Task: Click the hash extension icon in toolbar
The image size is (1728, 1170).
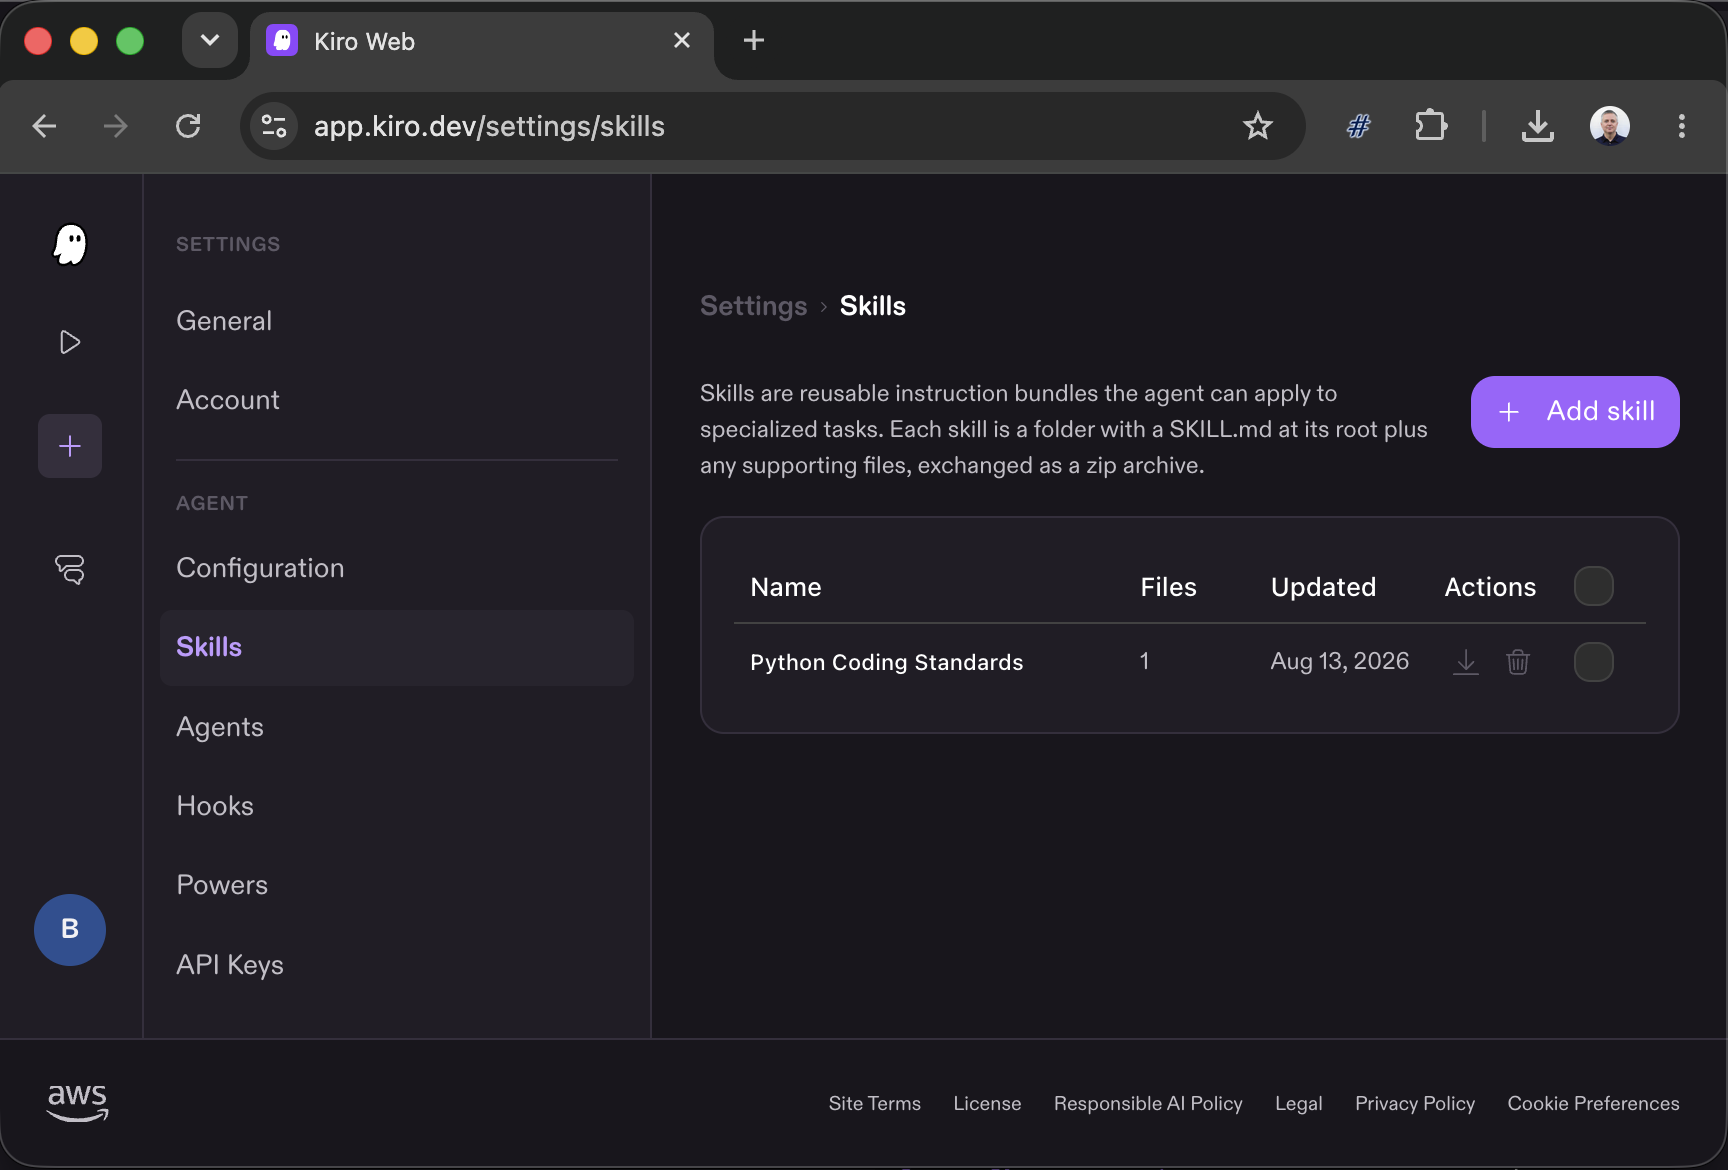Action: pyautogui.click(x=1359, y=126)
